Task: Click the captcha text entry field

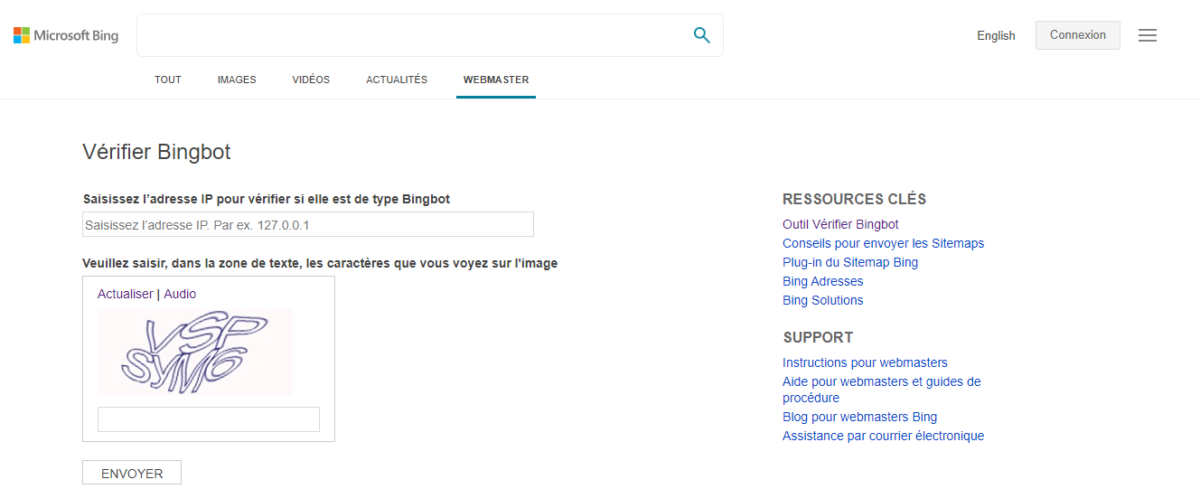Action: pos(208,419)
